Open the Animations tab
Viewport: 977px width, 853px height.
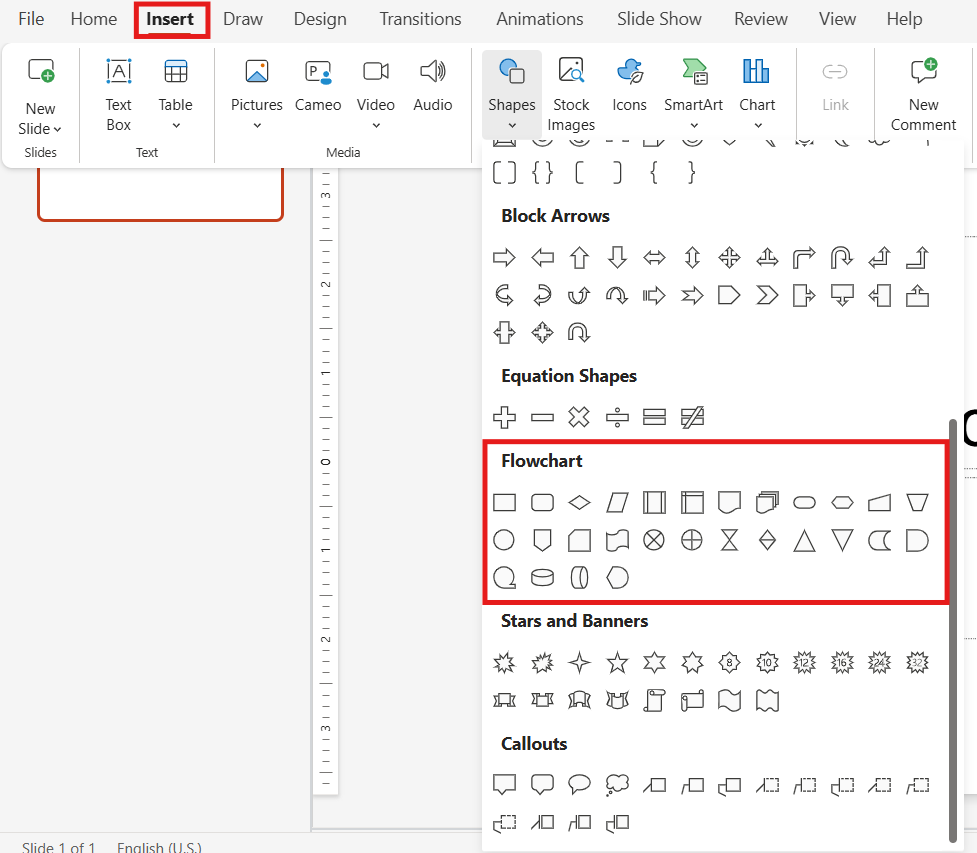pyautogui.click(x=540, y=19)
